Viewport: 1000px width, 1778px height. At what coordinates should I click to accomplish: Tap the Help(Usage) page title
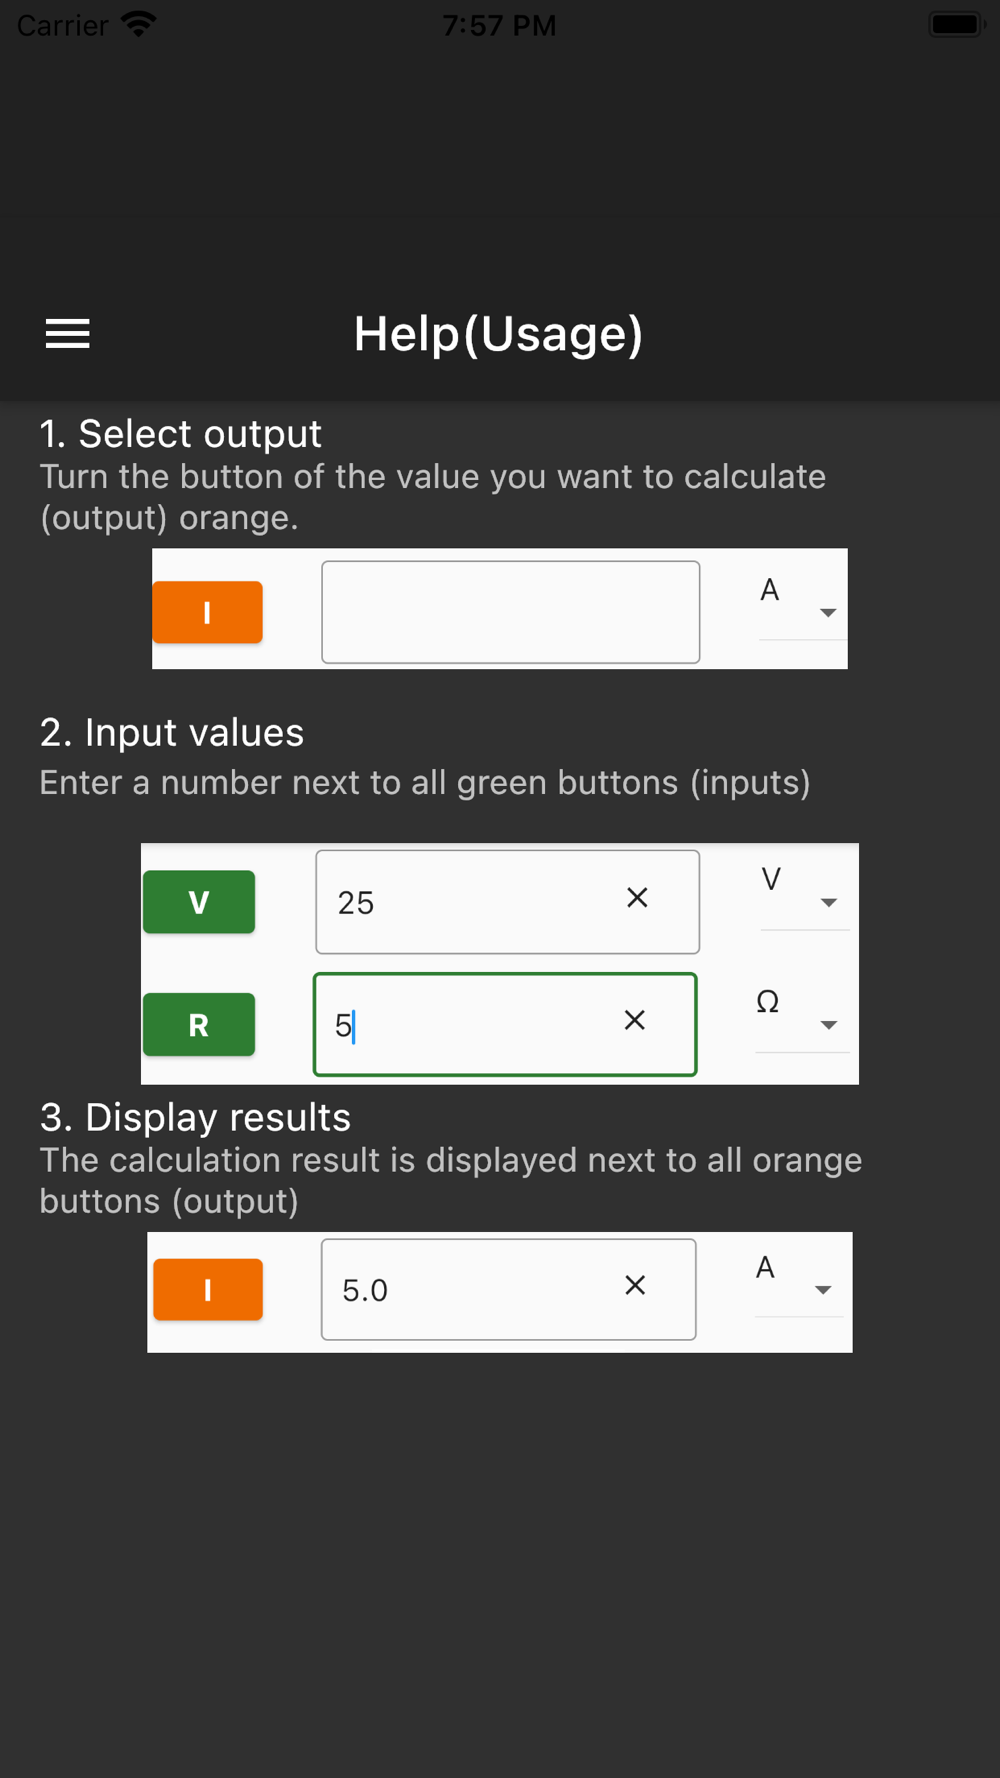498,334
